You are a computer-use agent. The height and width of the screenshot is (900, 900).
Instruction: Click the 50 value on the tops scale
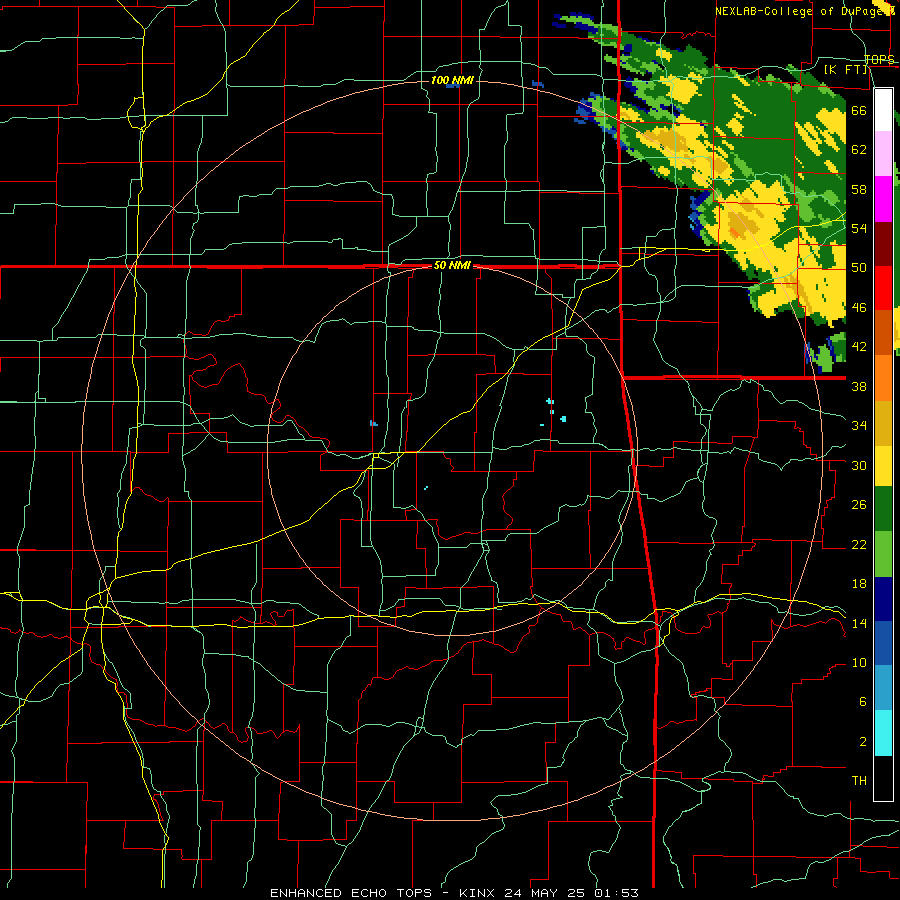click(x=859, y=267)
